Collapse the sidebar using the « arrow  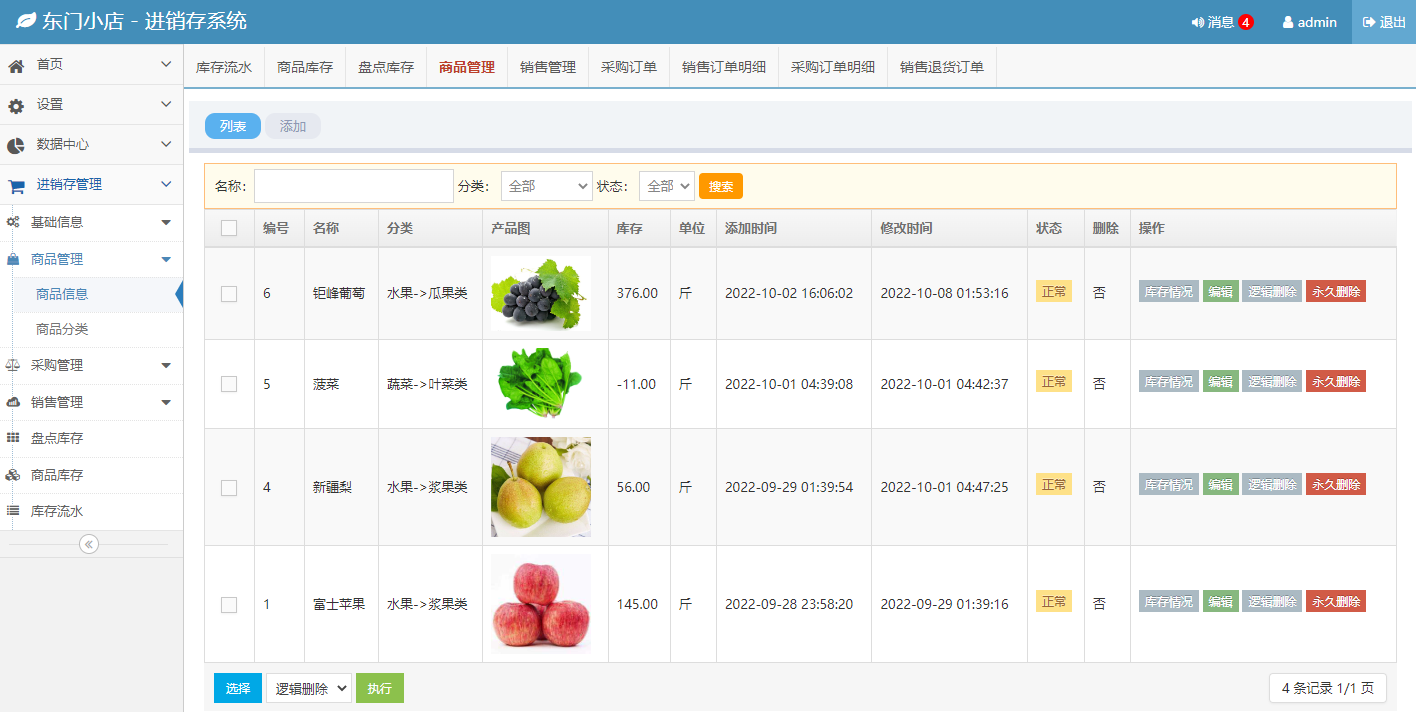89,543
